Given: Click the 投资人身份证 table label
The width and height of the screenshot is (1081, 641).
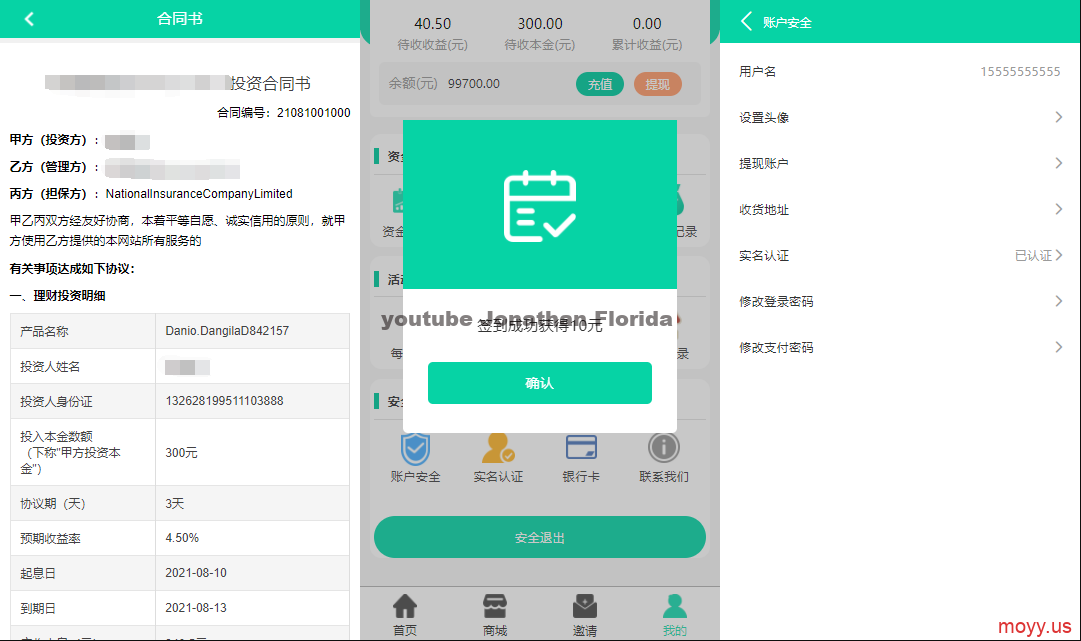Looking at the screenshot, I should tap(57, 401).
